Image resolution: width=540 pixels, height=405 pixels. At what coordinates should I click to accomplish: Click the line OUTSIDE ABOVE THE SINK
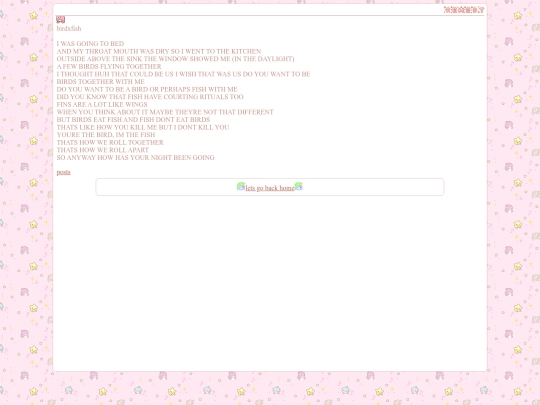pos(175,59)
